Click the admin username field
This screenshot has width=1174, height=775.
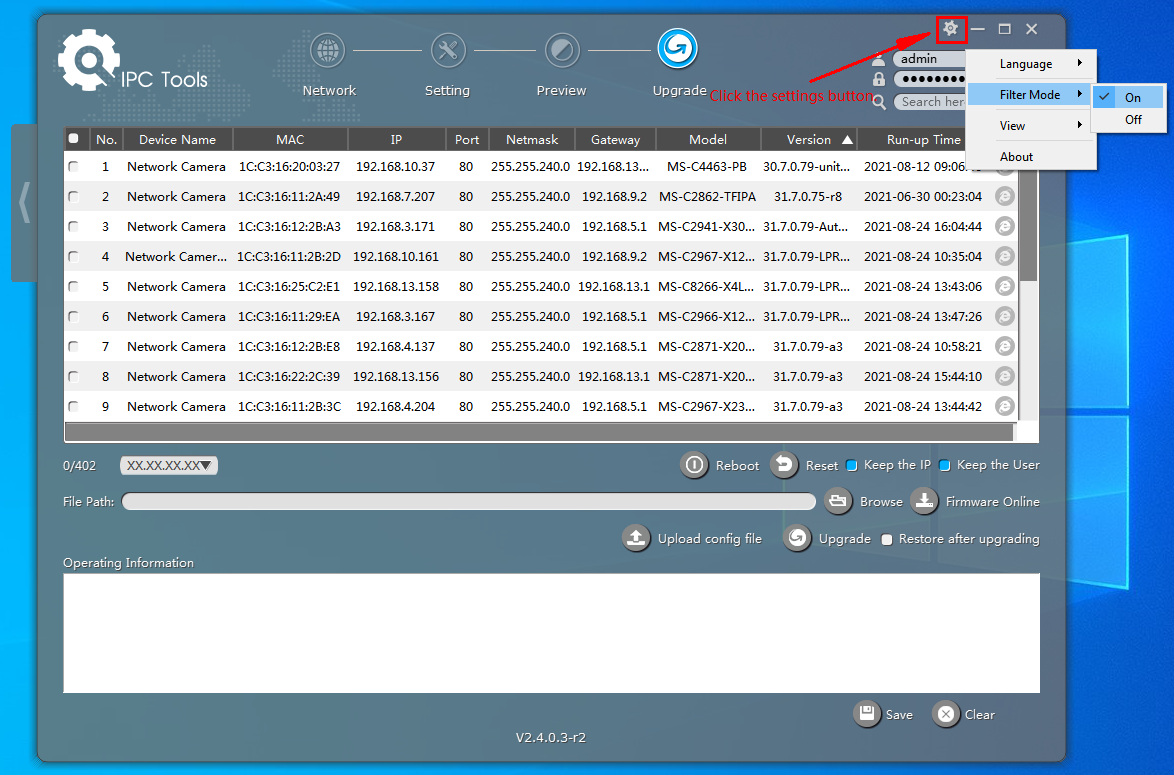point(928,58)
